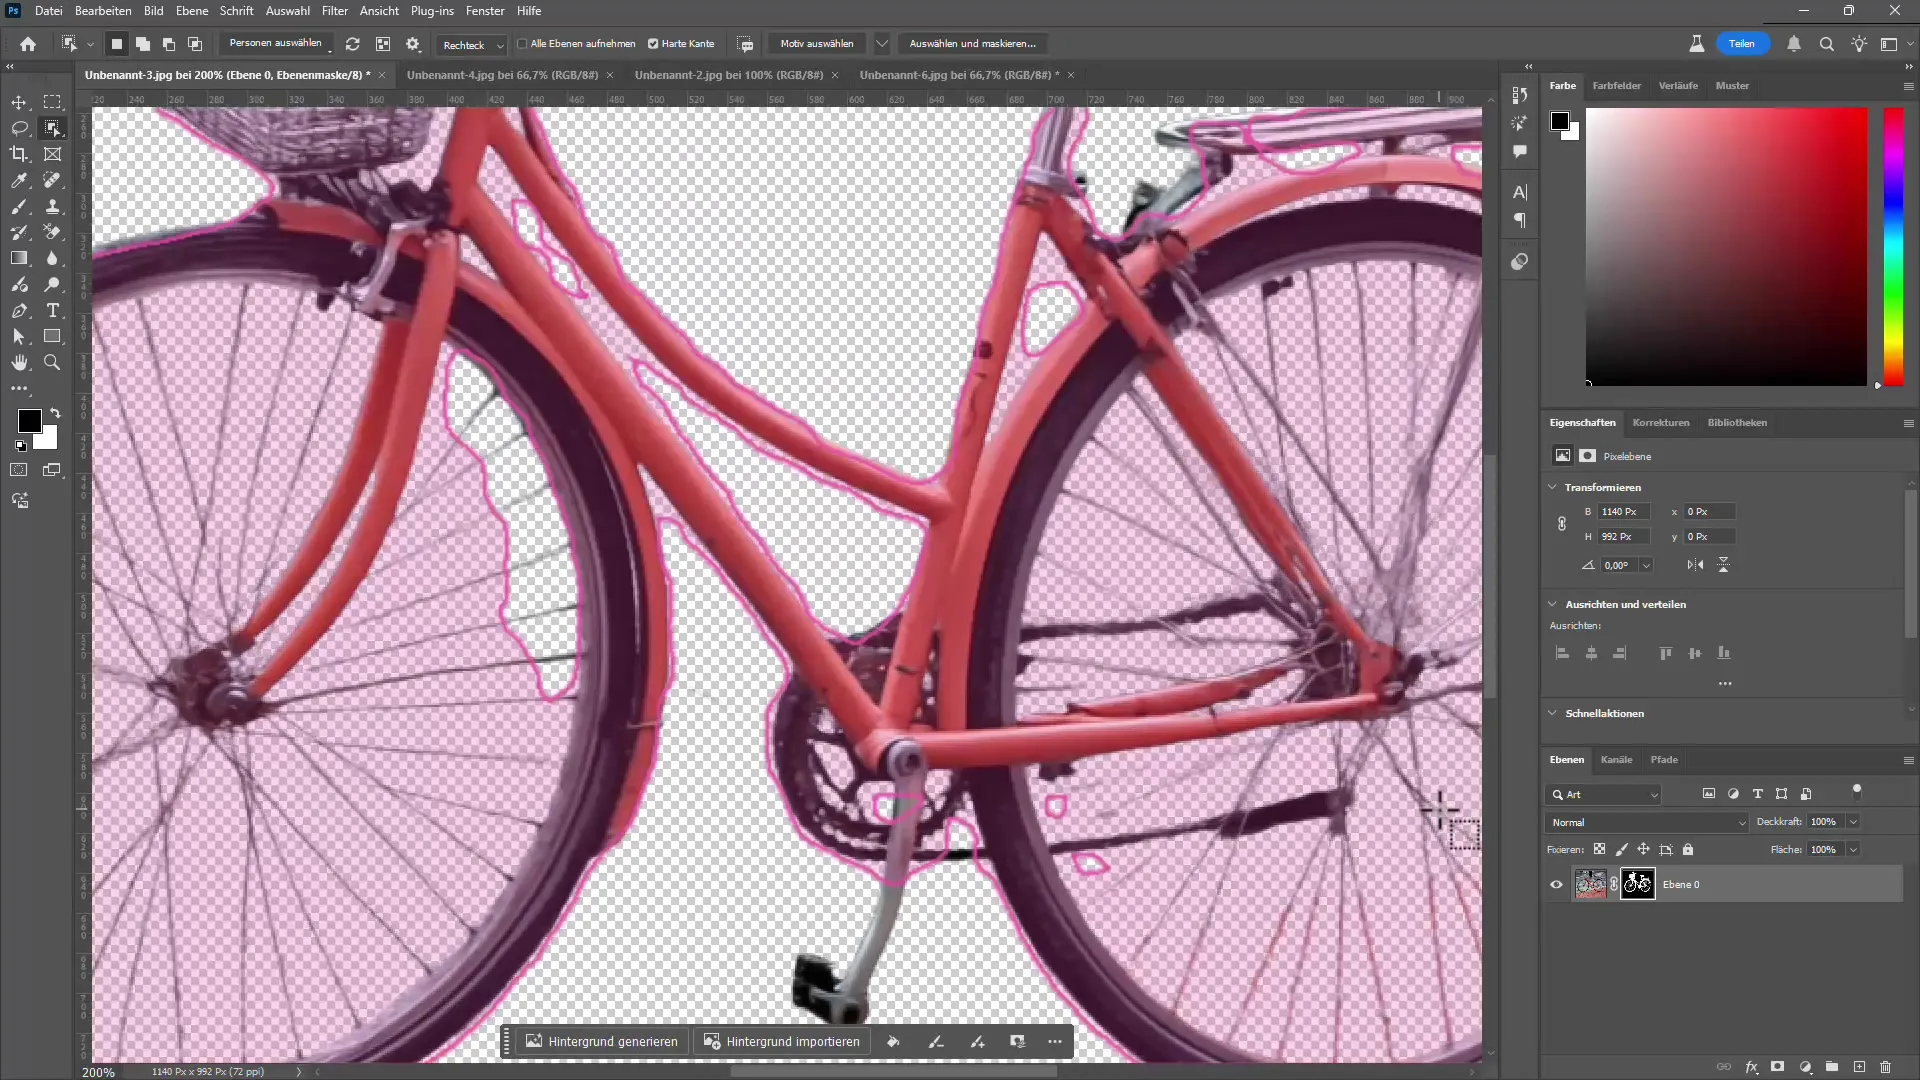Collapse the Schnellaktionen section
This screenshot has width=1920, height=1080.
(x=1552, y=713)
